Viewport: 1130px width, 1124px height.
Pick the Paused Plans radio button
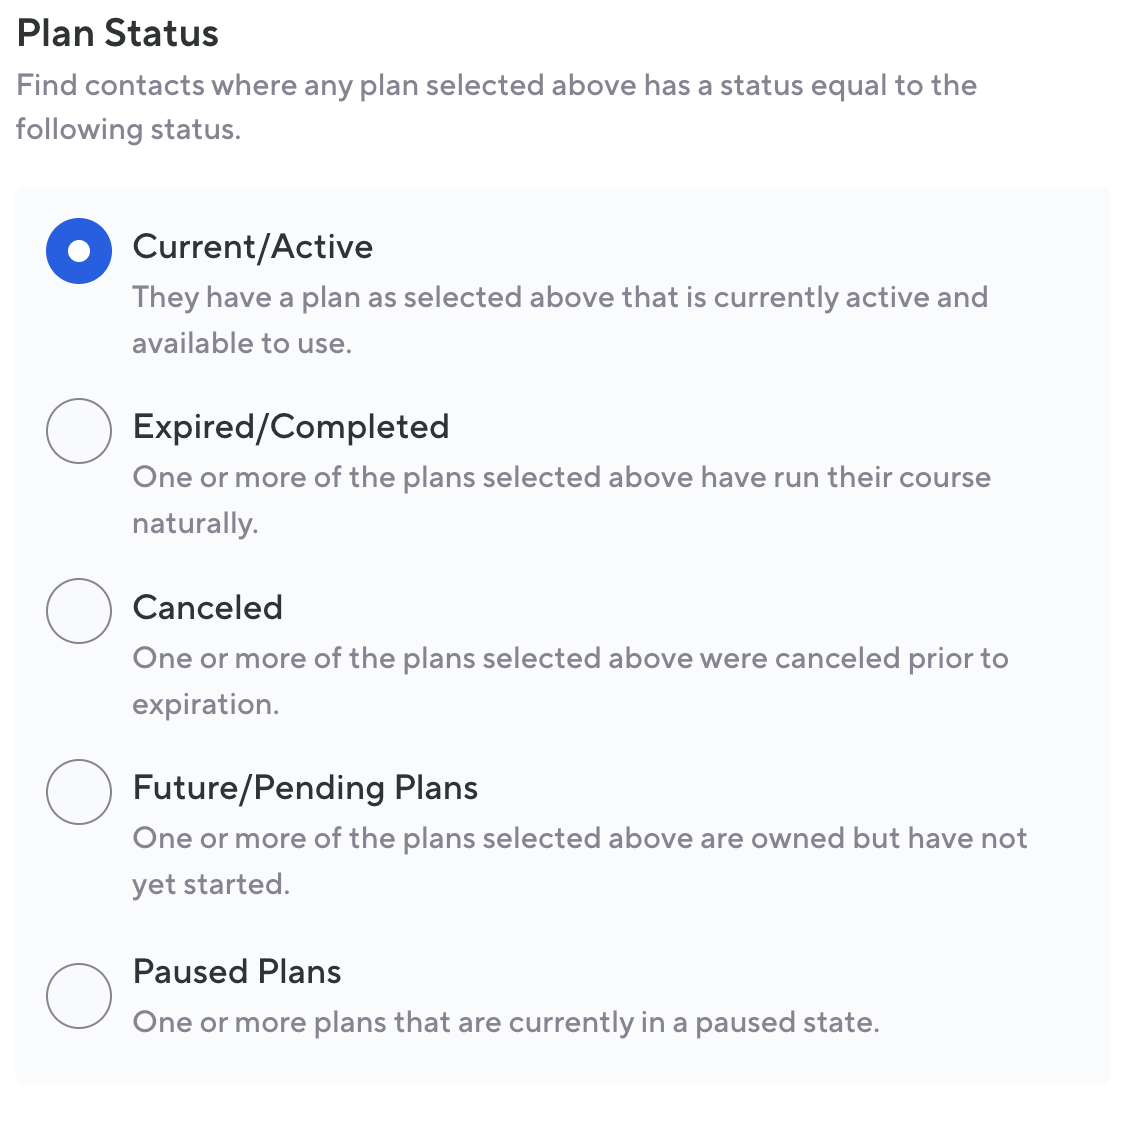tap(78, 996)
